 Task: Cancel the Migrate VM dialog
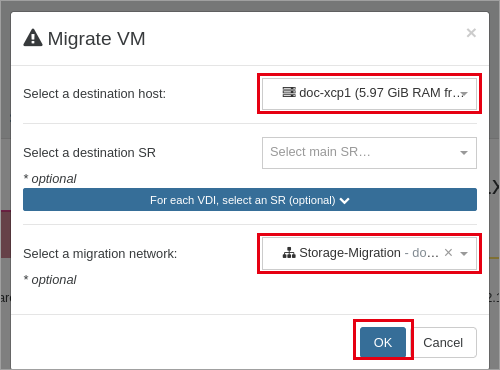tap(443, 342)
